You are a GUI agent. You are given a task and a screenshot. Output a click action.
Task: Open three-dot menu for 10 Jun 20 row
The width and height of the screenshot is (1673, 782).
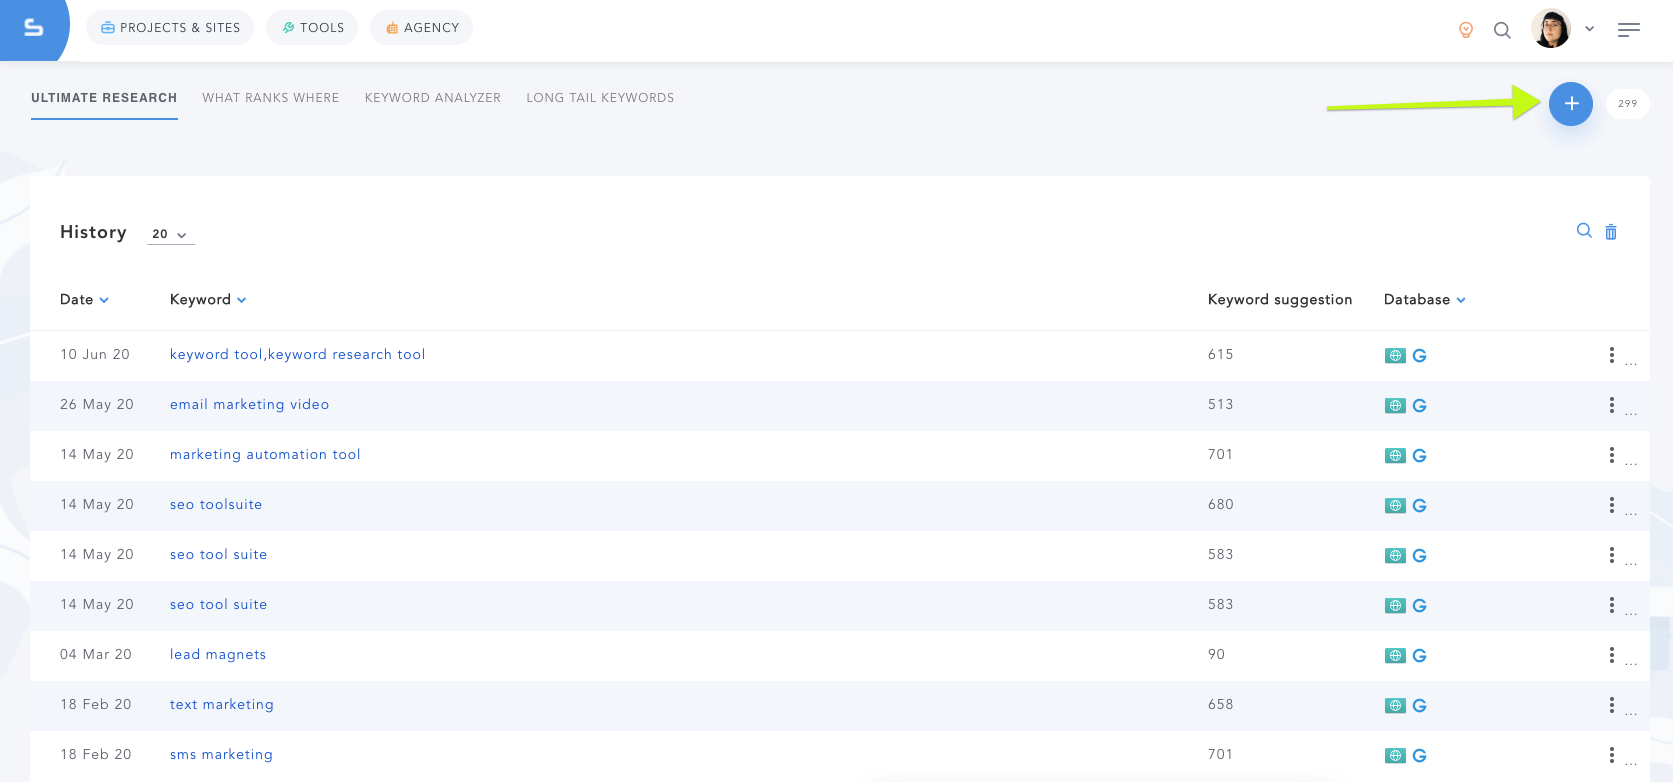[x=1611, y=355]
